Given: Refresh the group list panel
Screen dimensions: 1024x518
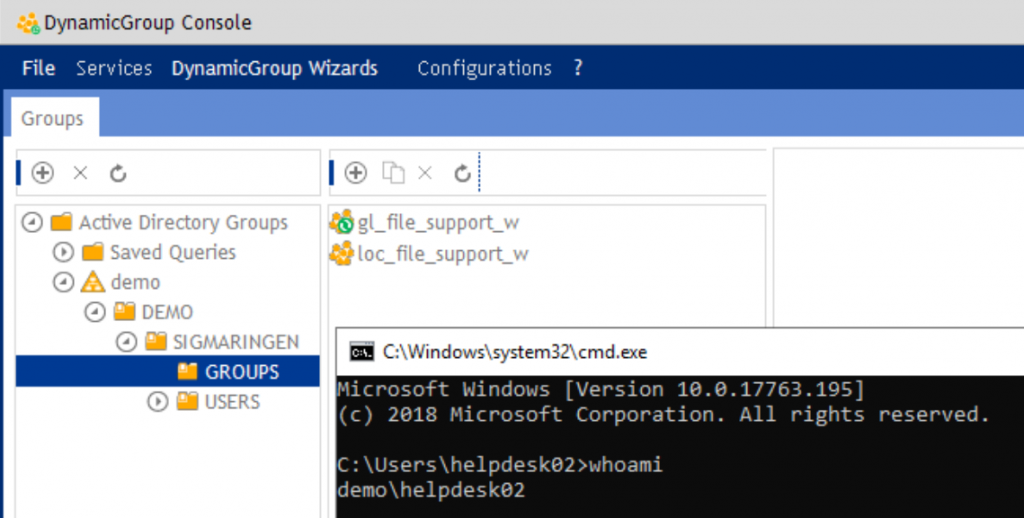Looking at the screenshot, I should 462,173.
